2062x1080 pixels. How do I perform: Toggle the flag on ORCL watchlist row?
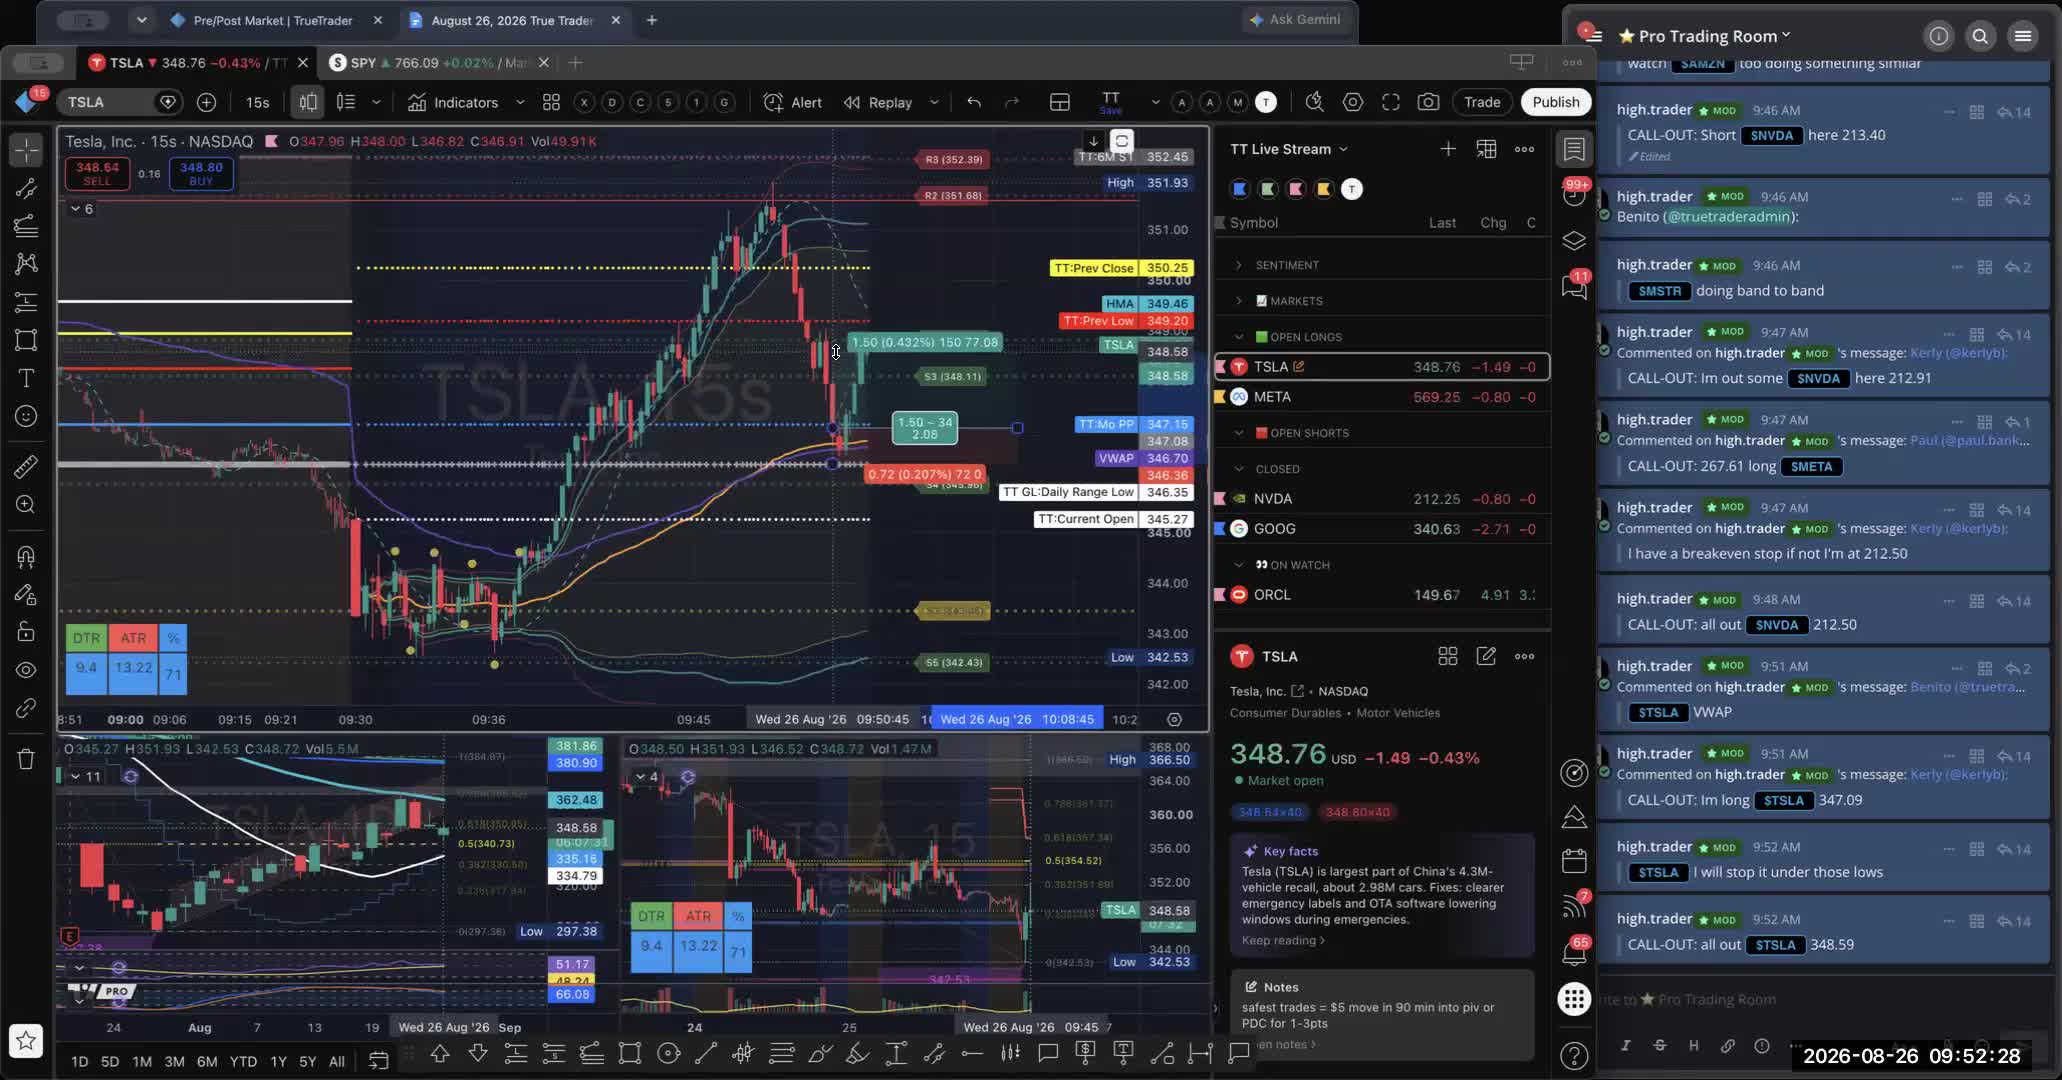coord(1220,595)
